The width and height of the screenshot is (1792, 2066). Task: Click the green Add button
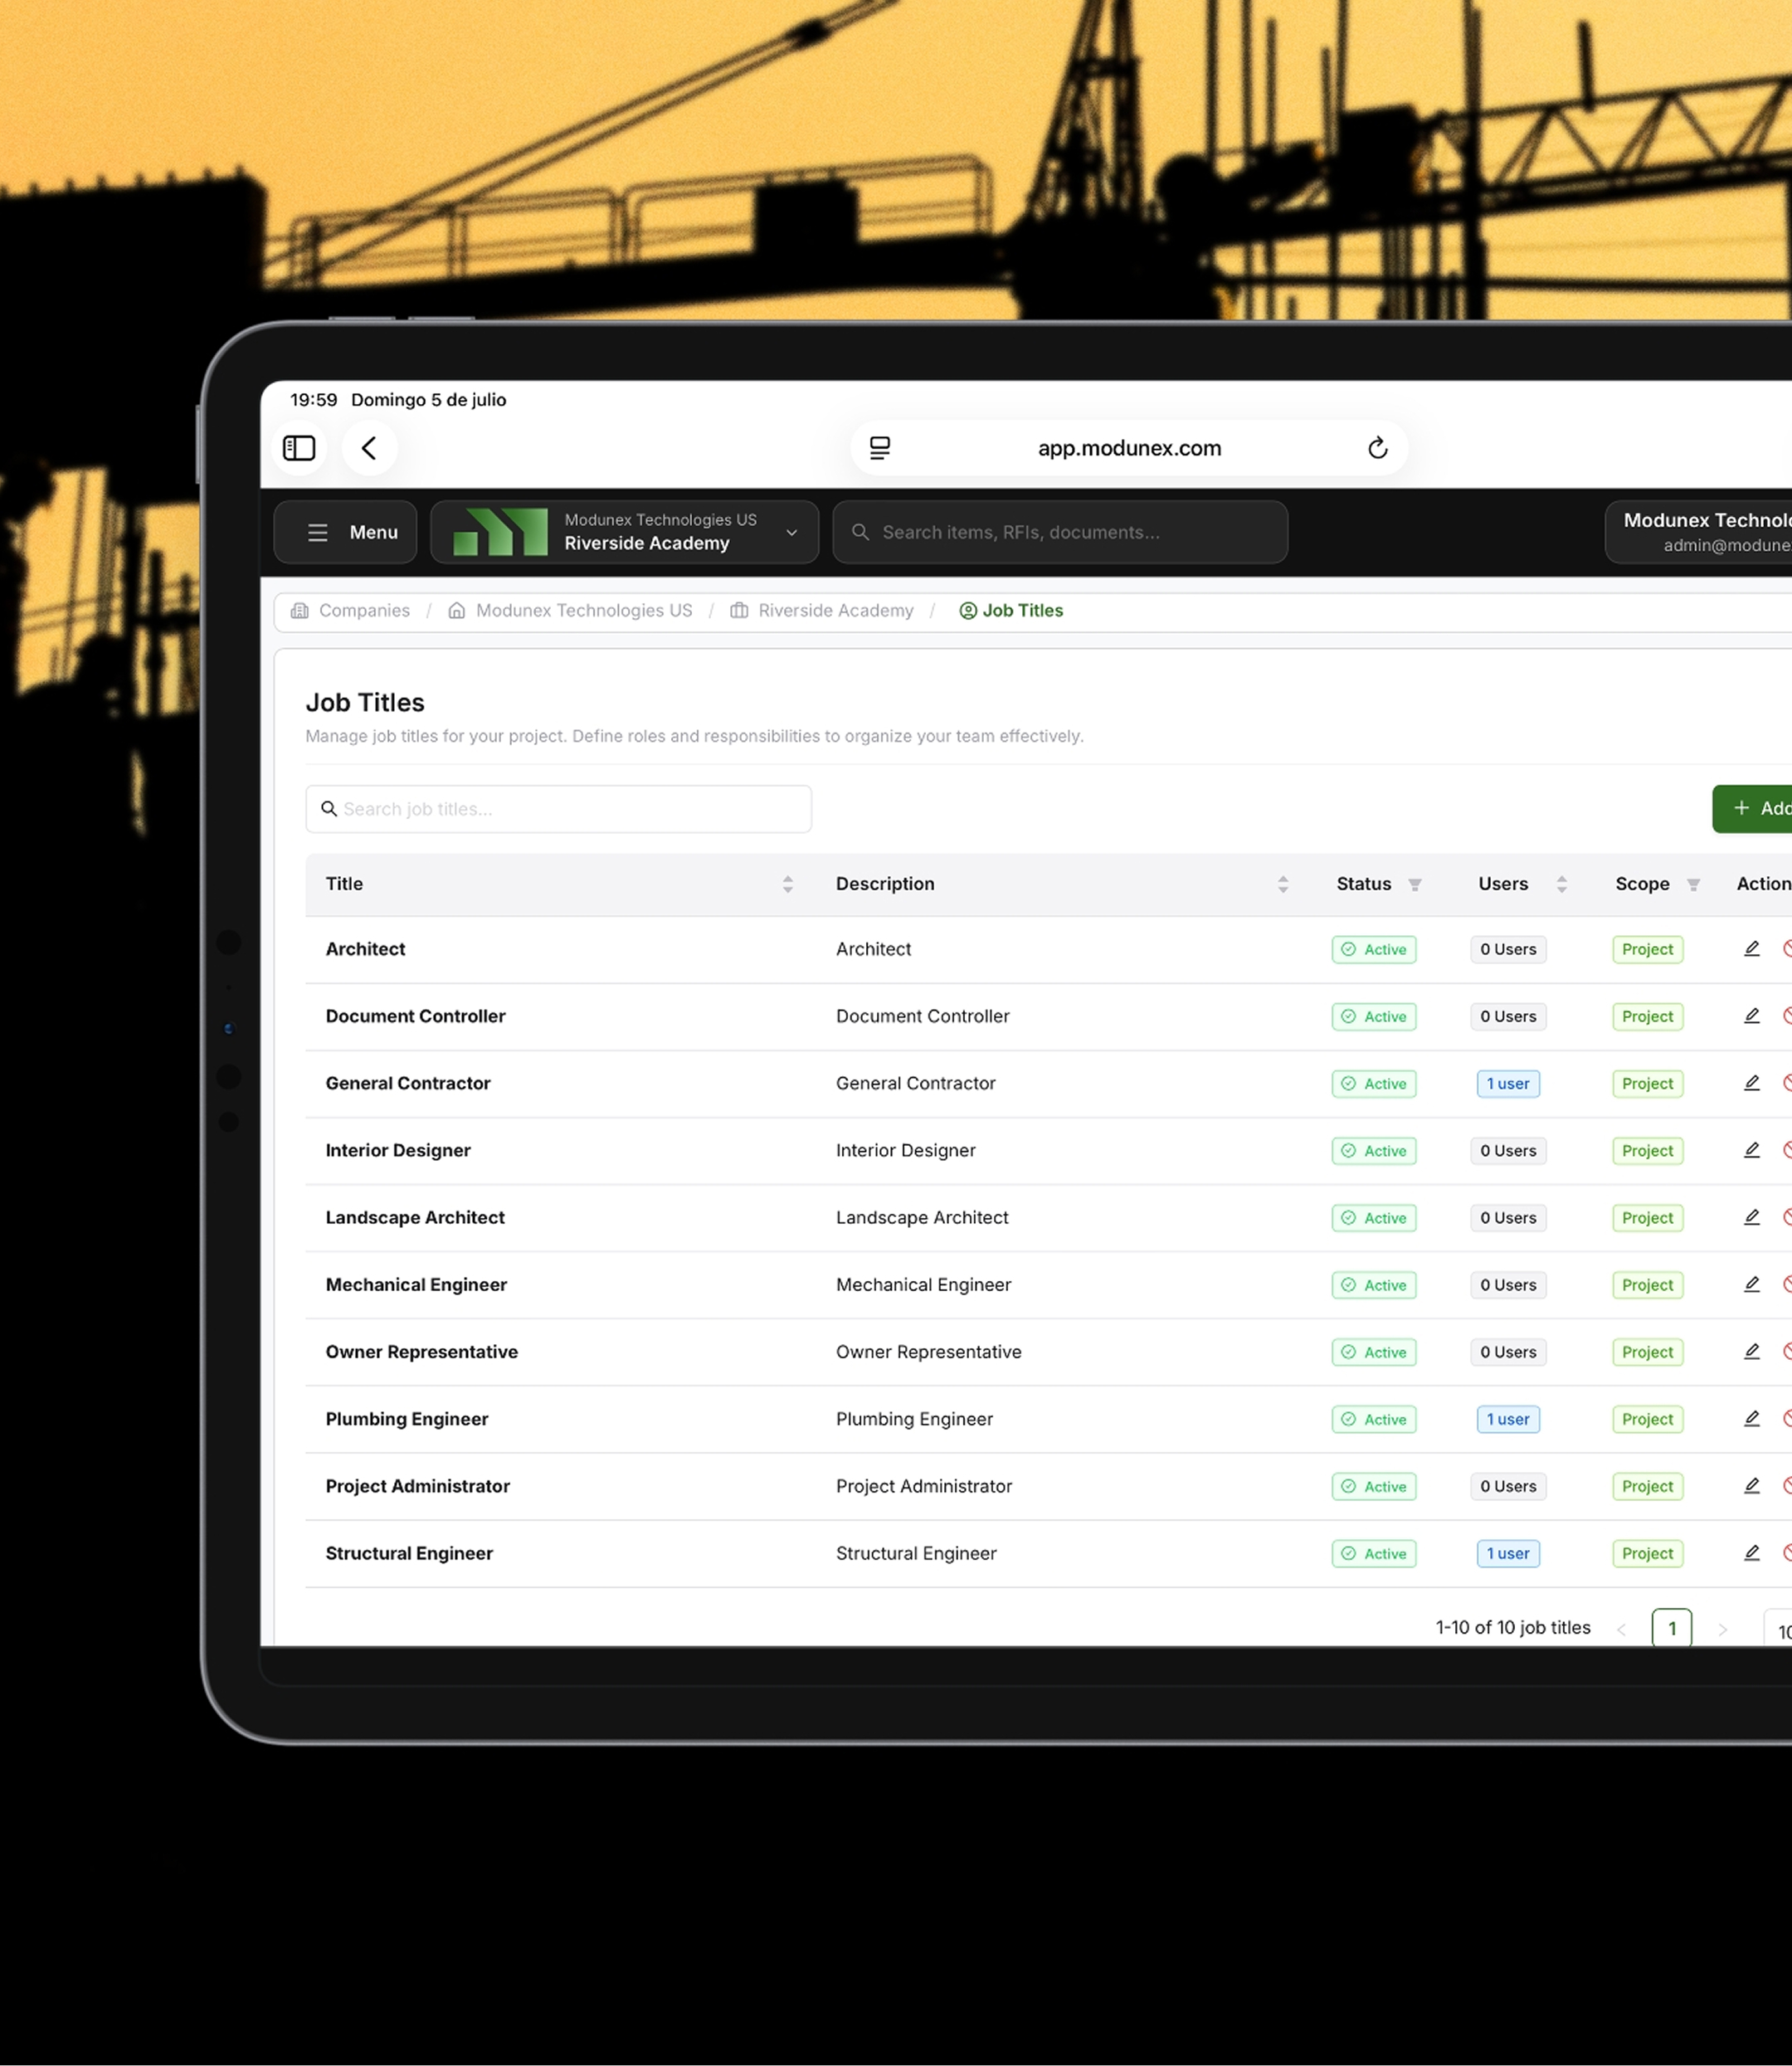pyautogui.click(x=1753, y=808)
